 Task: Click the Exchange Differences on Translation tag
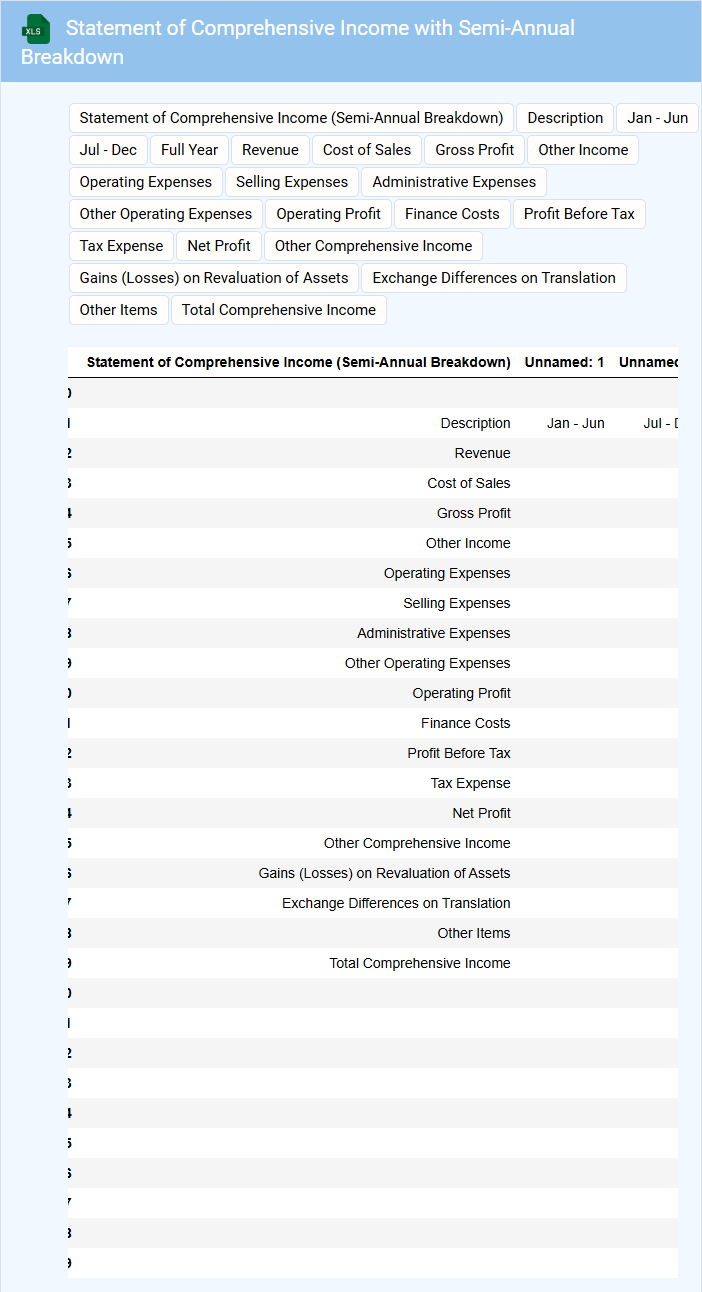[494, 278]
